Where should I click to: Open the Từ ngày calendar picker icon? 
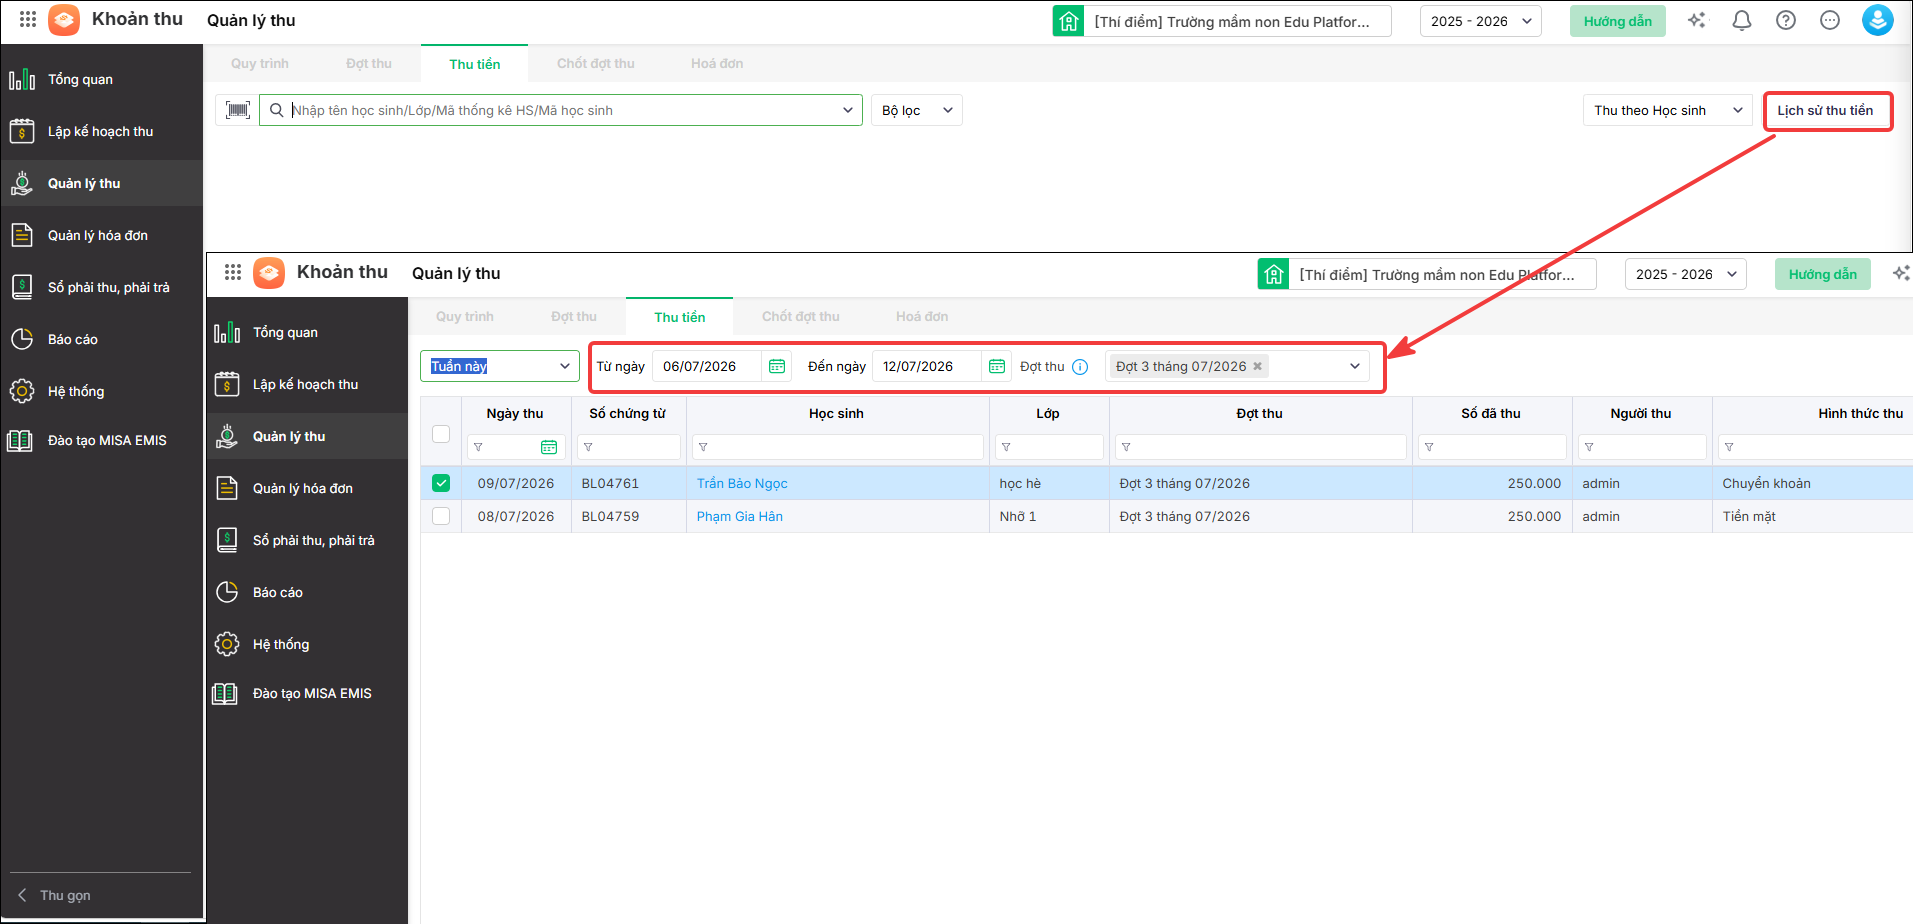[x=777, y=366]
